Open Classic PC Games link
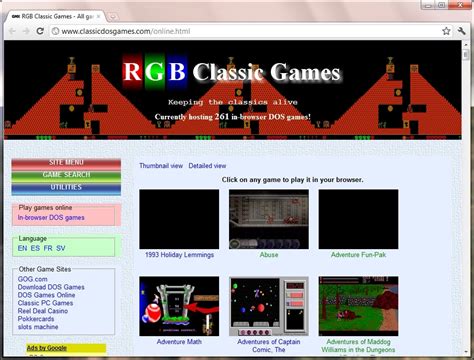 (x=45, y=303)
